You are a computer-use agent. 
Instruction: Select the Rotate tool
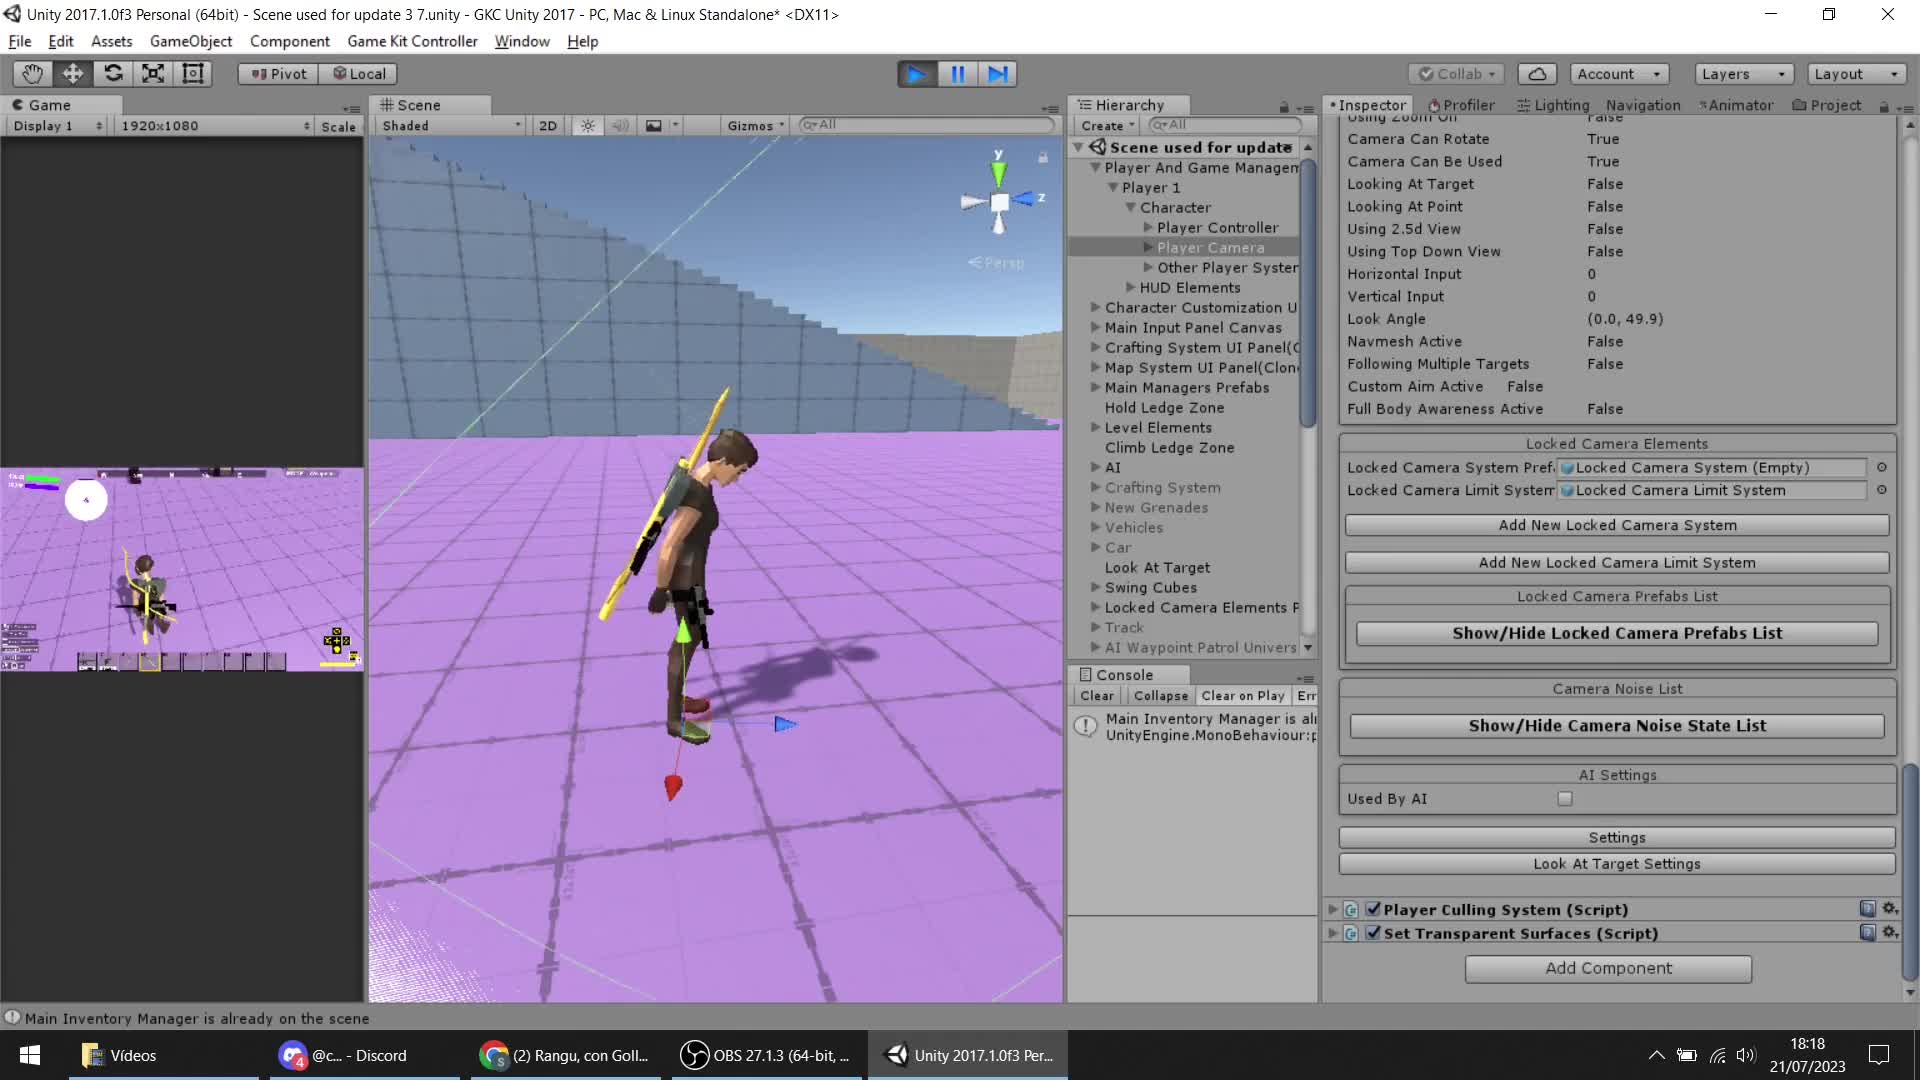pos(113,73)
